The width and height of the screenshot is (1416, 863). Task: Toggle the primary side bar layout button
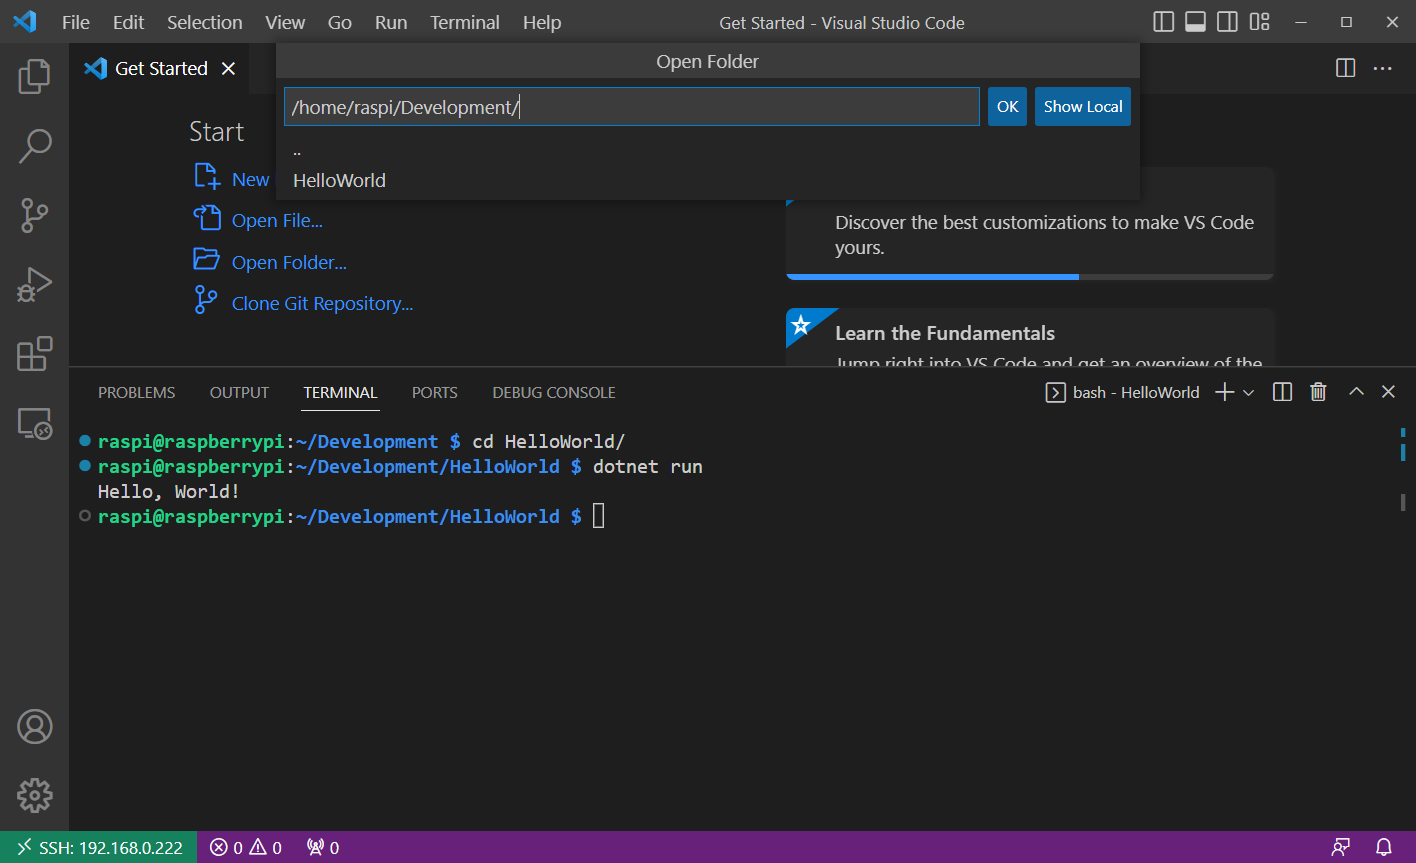click(1163, 22)
